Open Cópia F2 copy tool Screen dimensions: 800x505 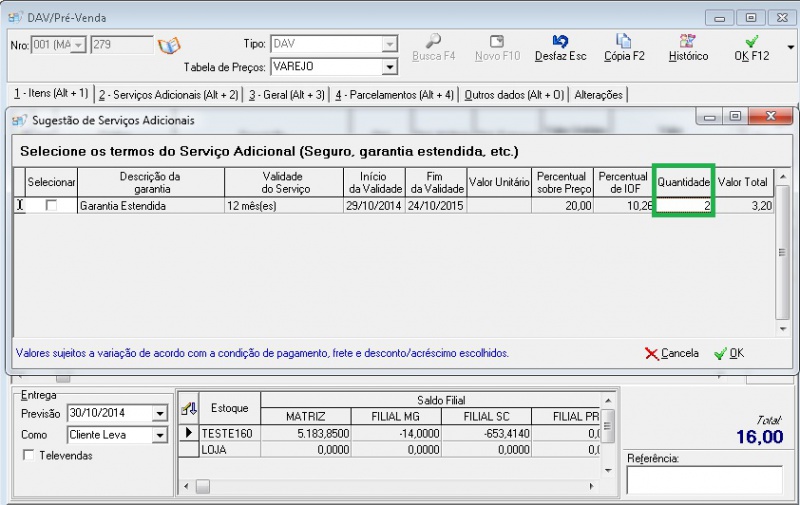624,42
